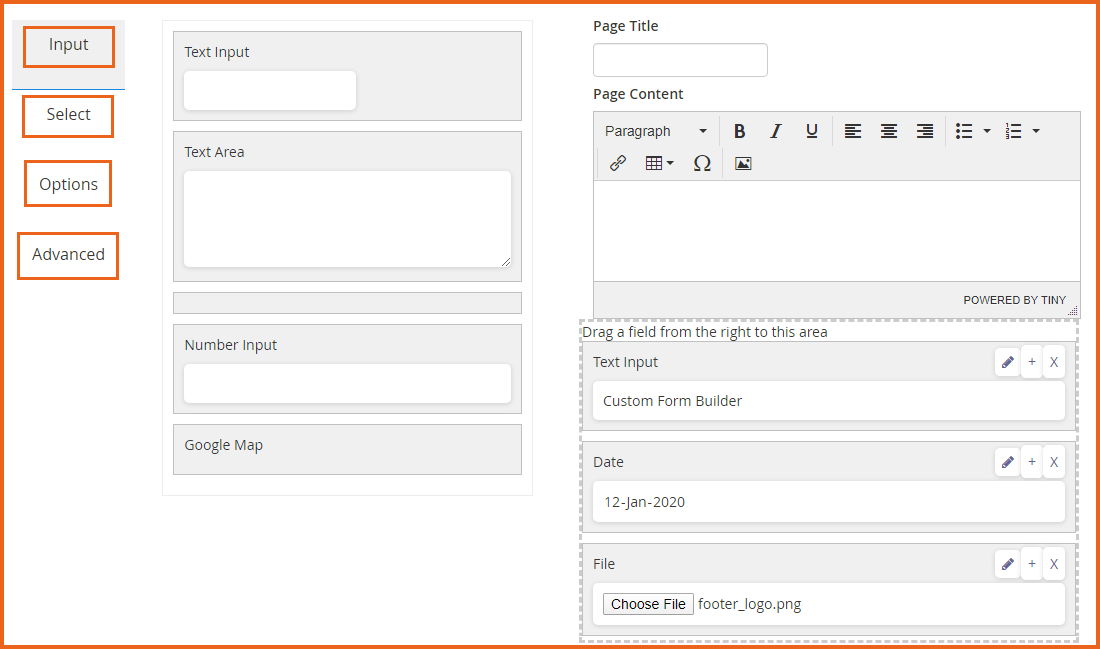Expand the numbered list style dropdown
Image resolution: width=1100 pixels, height=649 pixels.
coord(1036,131)
